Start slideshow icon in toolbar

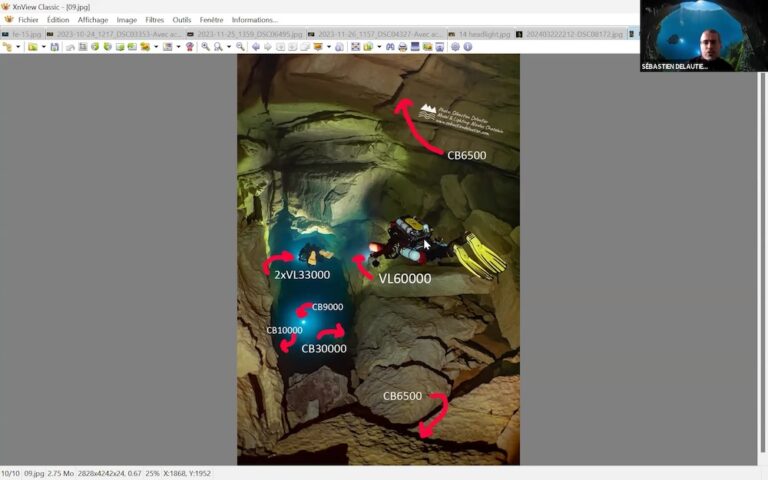click(368, 47)
